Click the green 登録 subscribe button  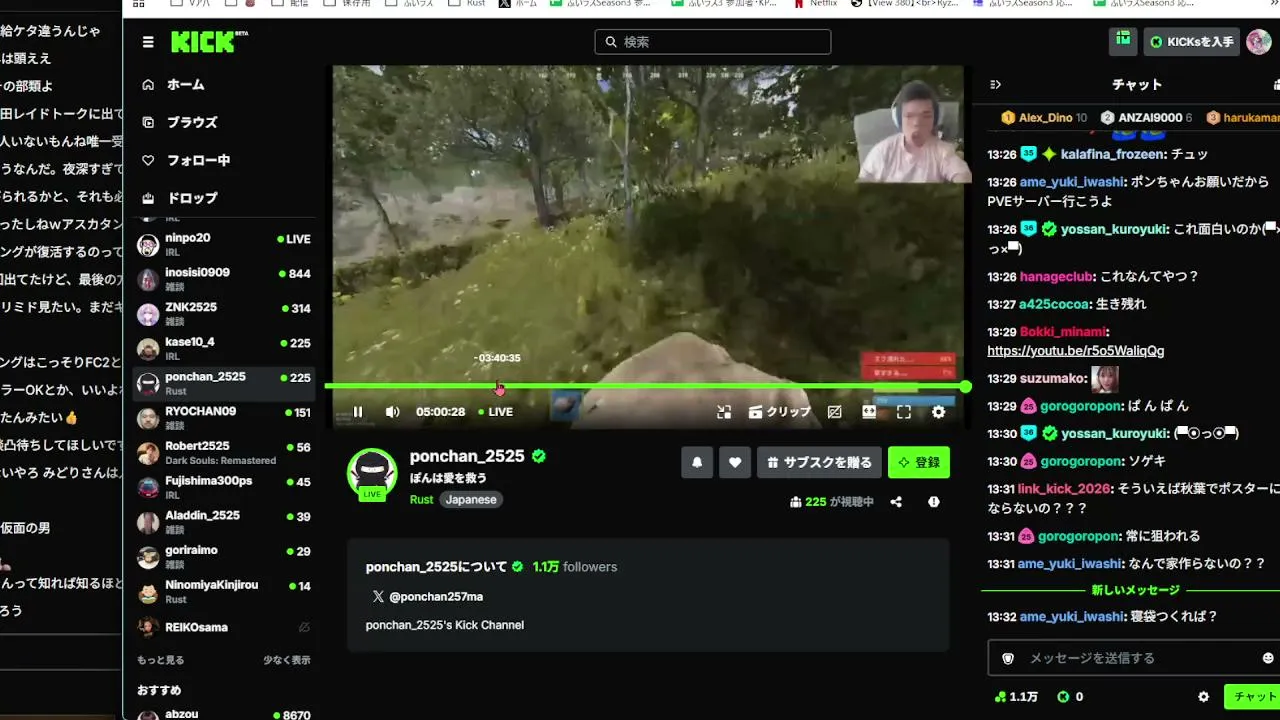(919, 462)
